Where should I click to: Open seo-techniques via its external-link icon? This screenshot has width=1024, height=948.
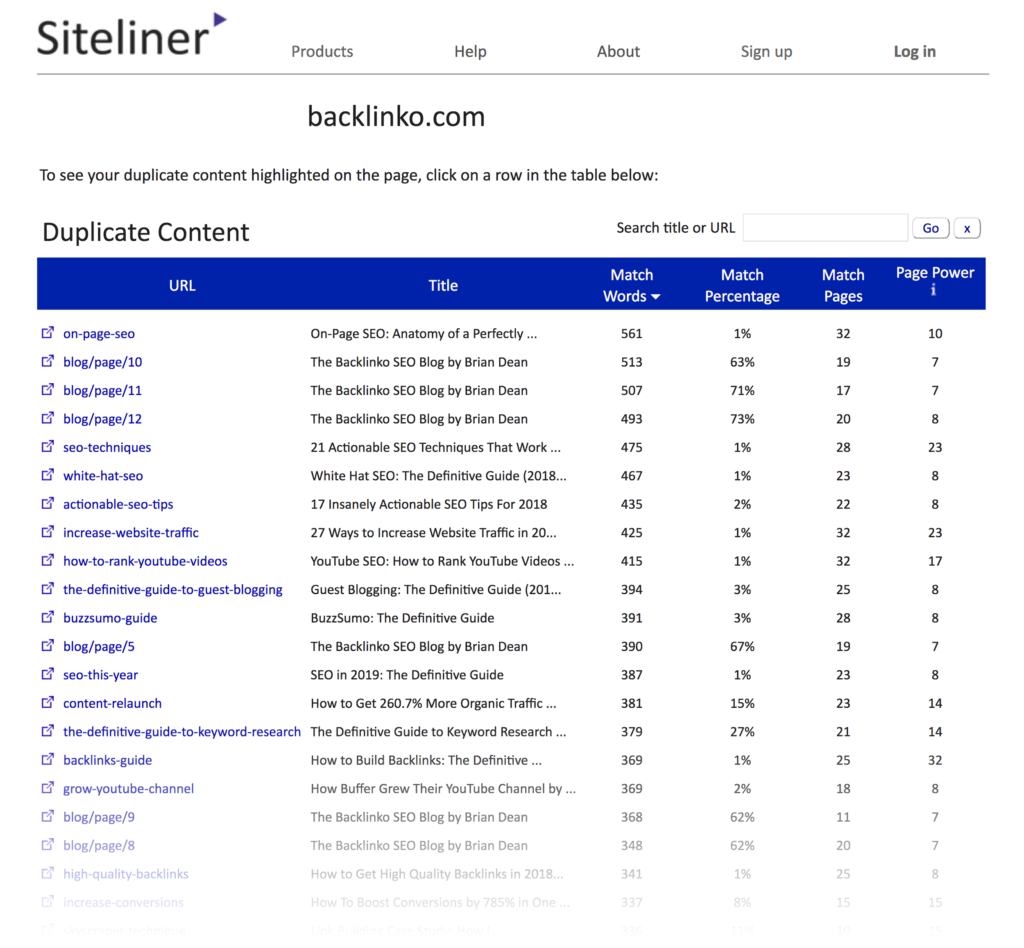pyautogui.click(x=47, y=447)
